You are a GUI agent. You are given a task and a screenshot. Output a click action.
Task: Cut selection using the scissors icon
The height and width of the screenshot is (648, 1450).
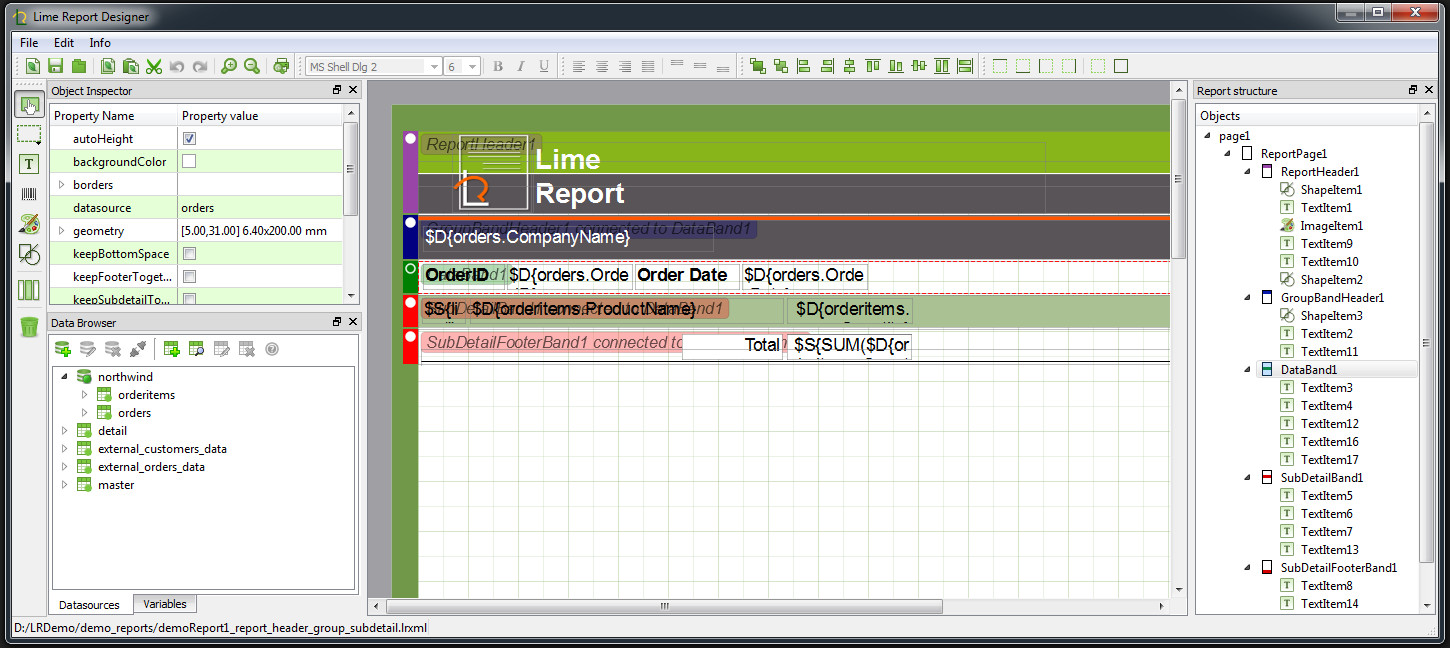coord(154,66)
